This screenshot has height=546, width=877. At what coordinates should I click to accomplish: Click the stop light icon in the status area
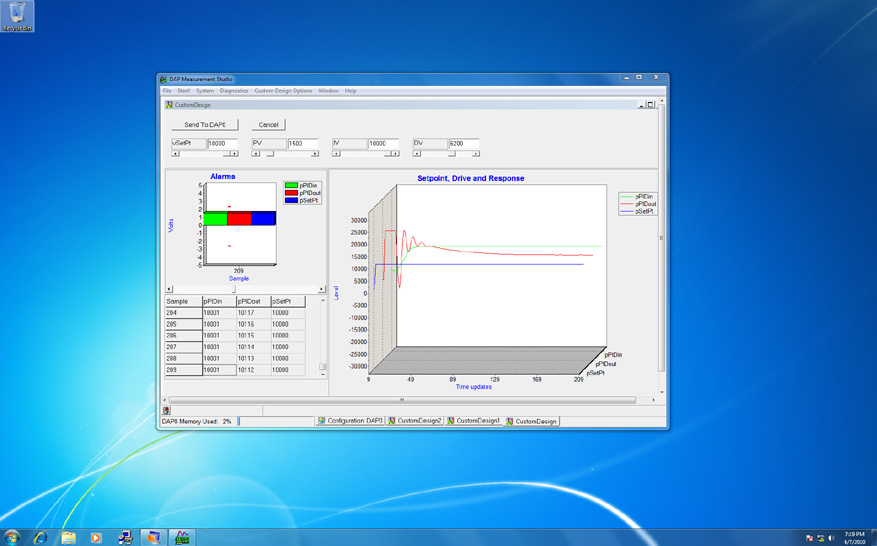[166, 410]
